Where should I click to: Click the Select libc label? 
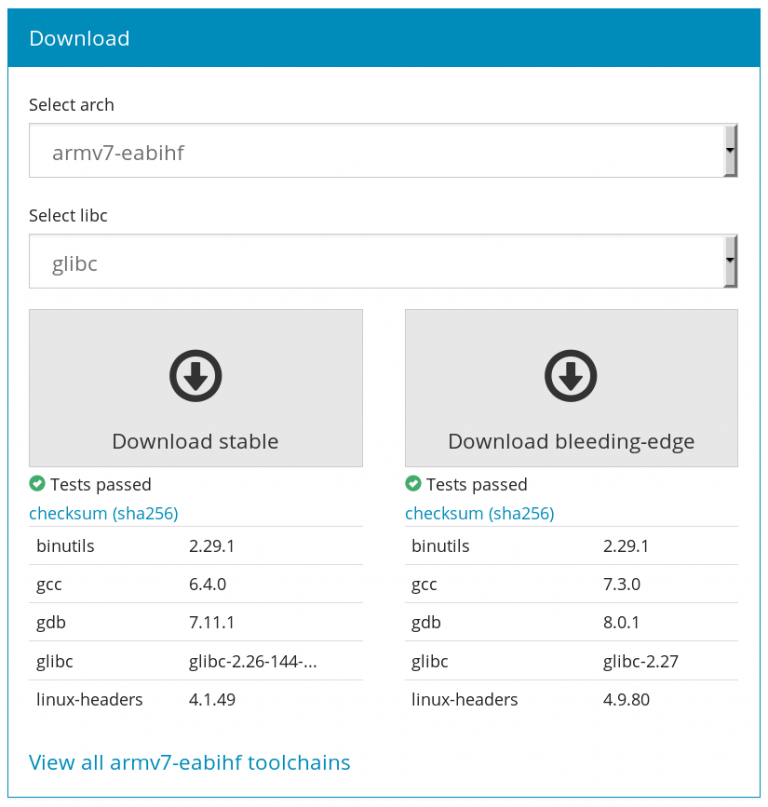[68, 216]
